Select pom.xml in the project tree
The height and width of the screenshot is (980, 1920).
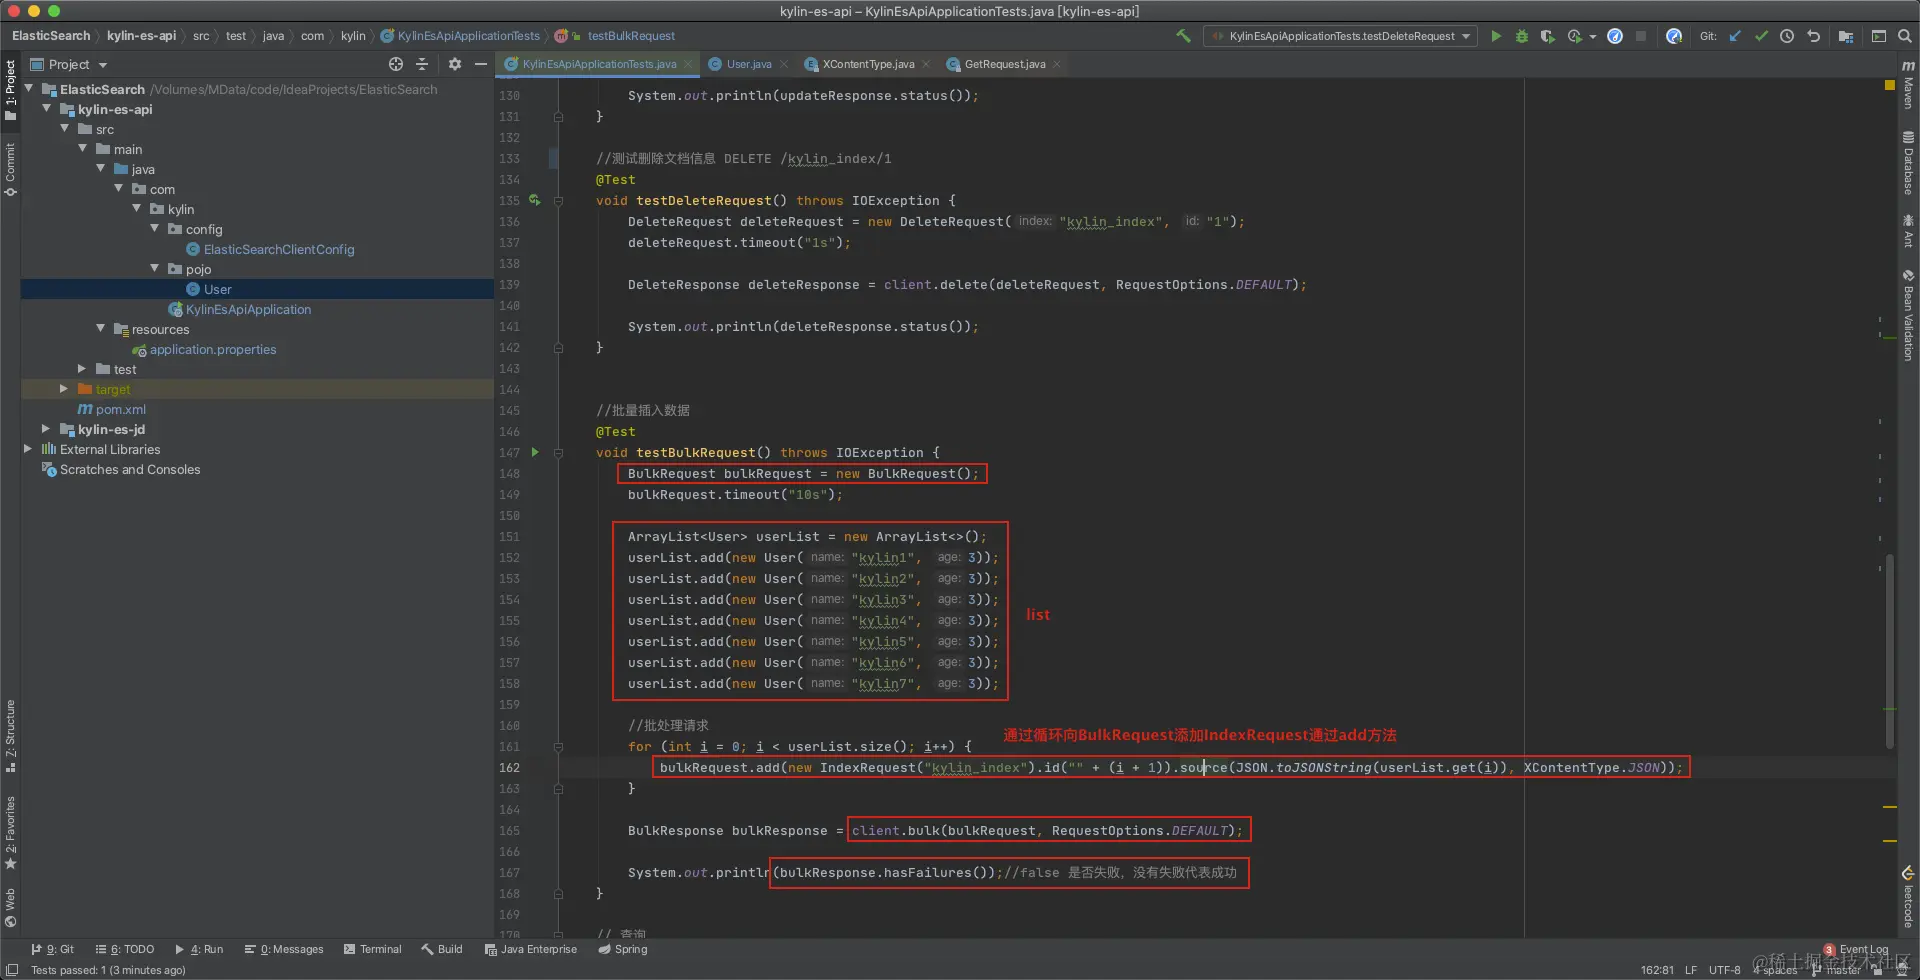tap(120, 409)
